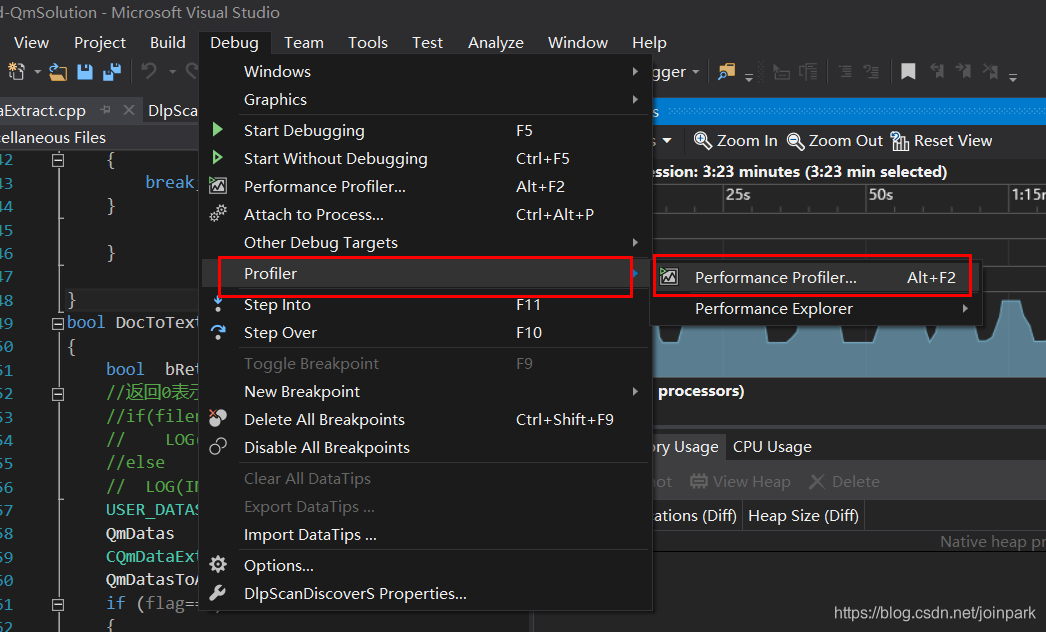The height and width of the screenshot is (632, 1046).
Task: Click the Open File folder icon
Action: (58, 71)
